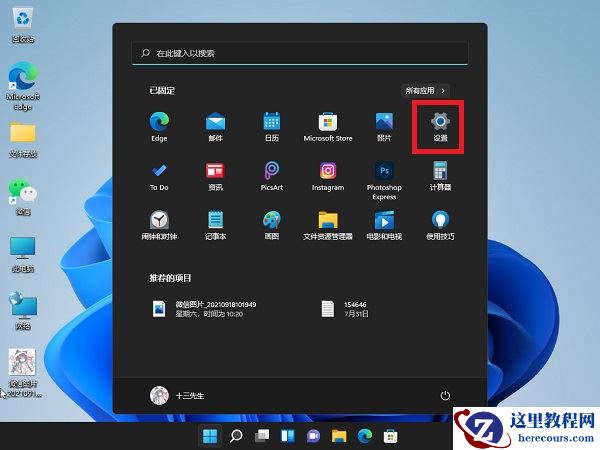The height and width of the screenshot is (450, 600).
Task: Select the WeChat (微信) desktop shortcut
Action: [x=23, y=197]
